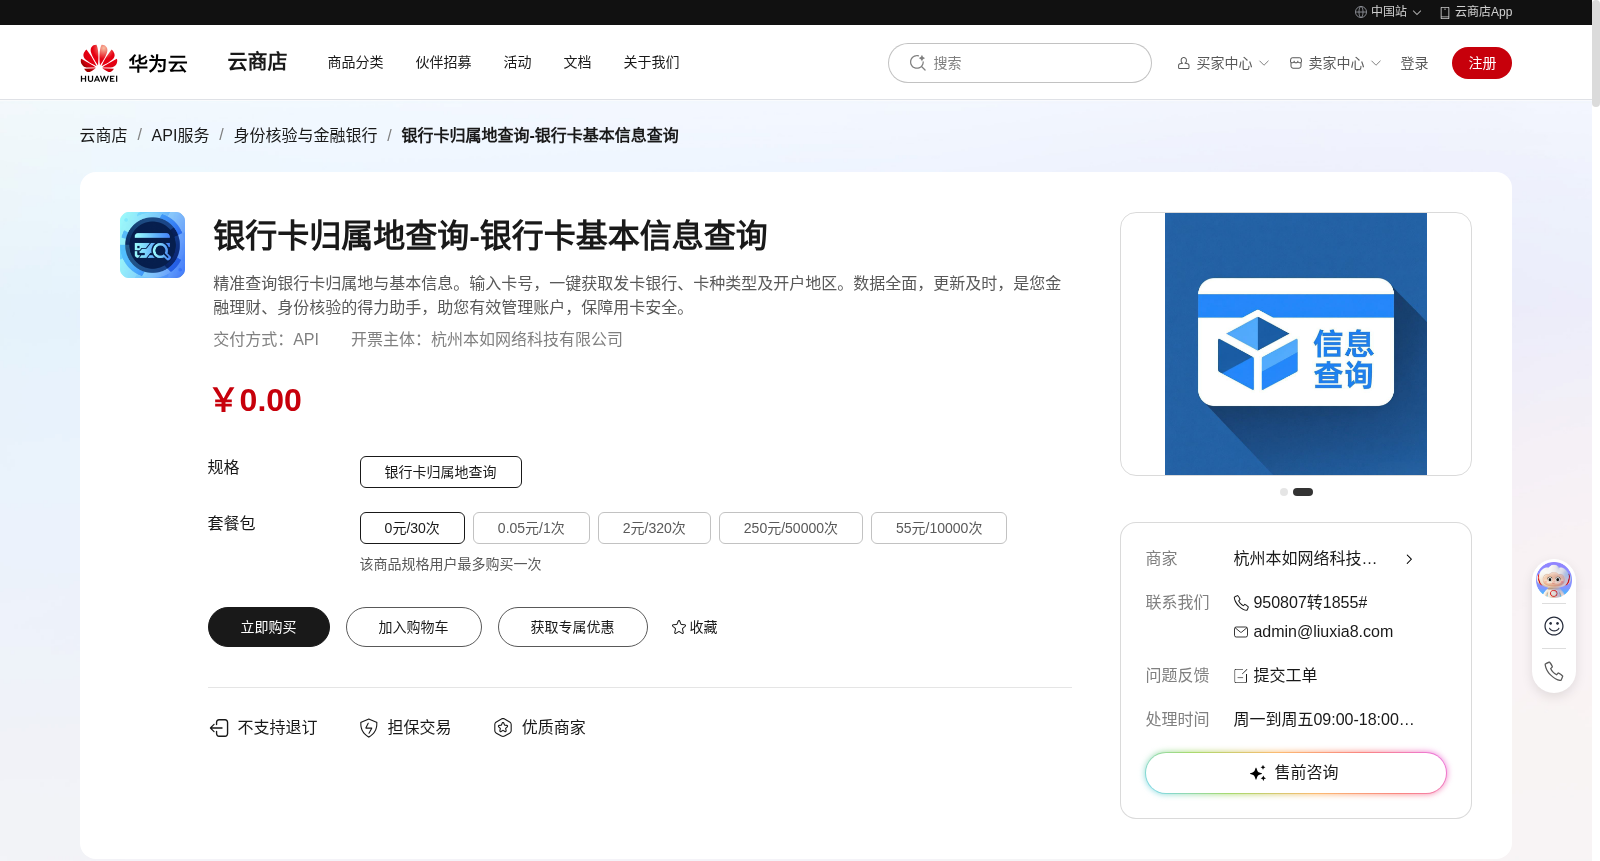Screen dimensions: 1600x861
Task: Open the API服务 breadcrumb link
Action: 180,135
